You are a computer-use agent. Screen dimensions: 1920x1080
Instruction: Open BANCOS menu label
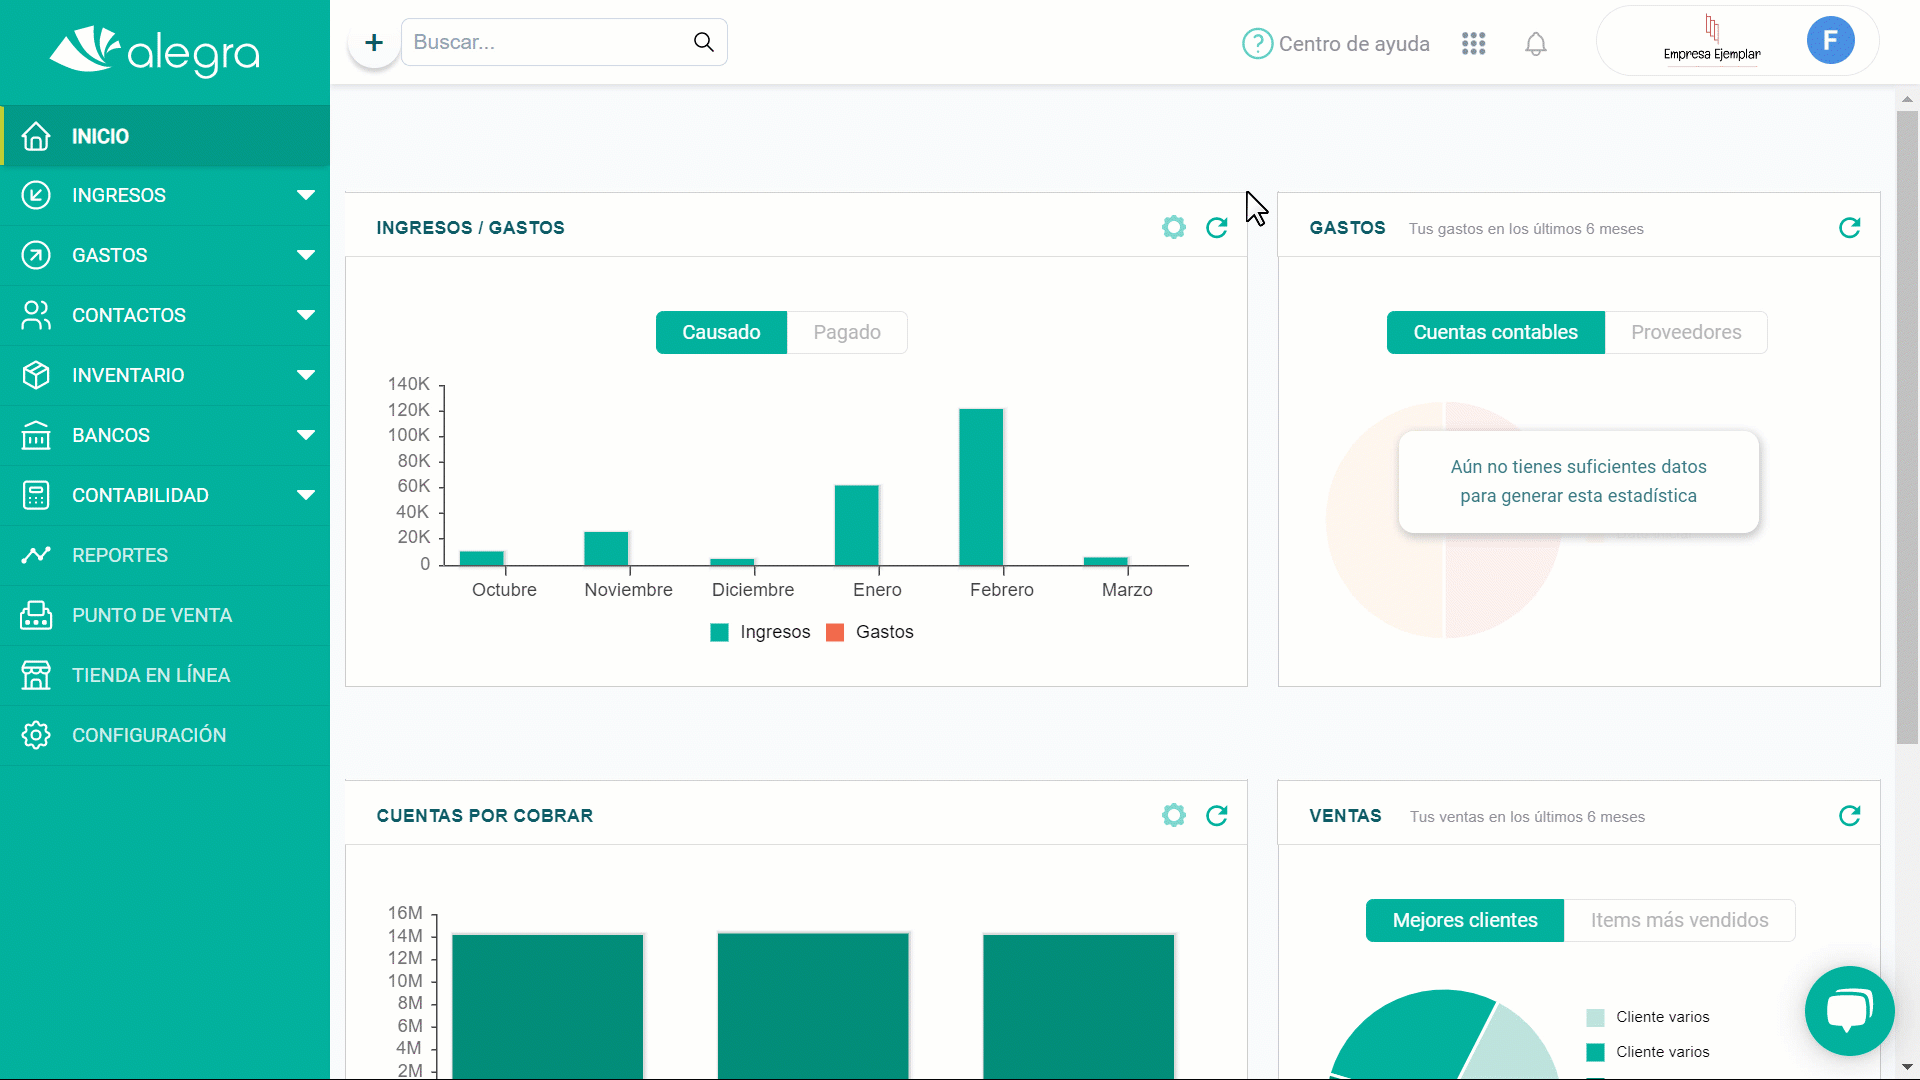point(111,435)
